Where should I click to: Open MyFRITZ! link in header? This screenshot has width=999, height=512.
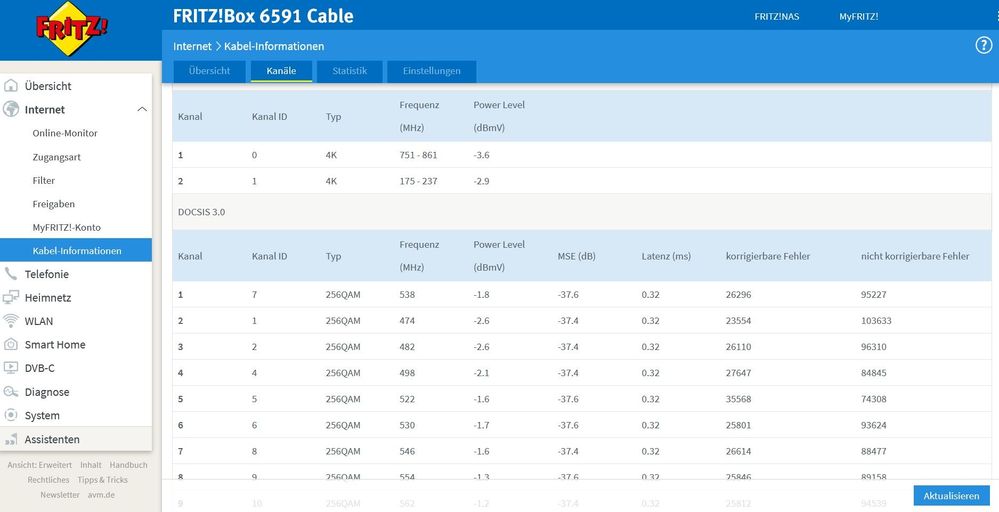click(858, 17)
